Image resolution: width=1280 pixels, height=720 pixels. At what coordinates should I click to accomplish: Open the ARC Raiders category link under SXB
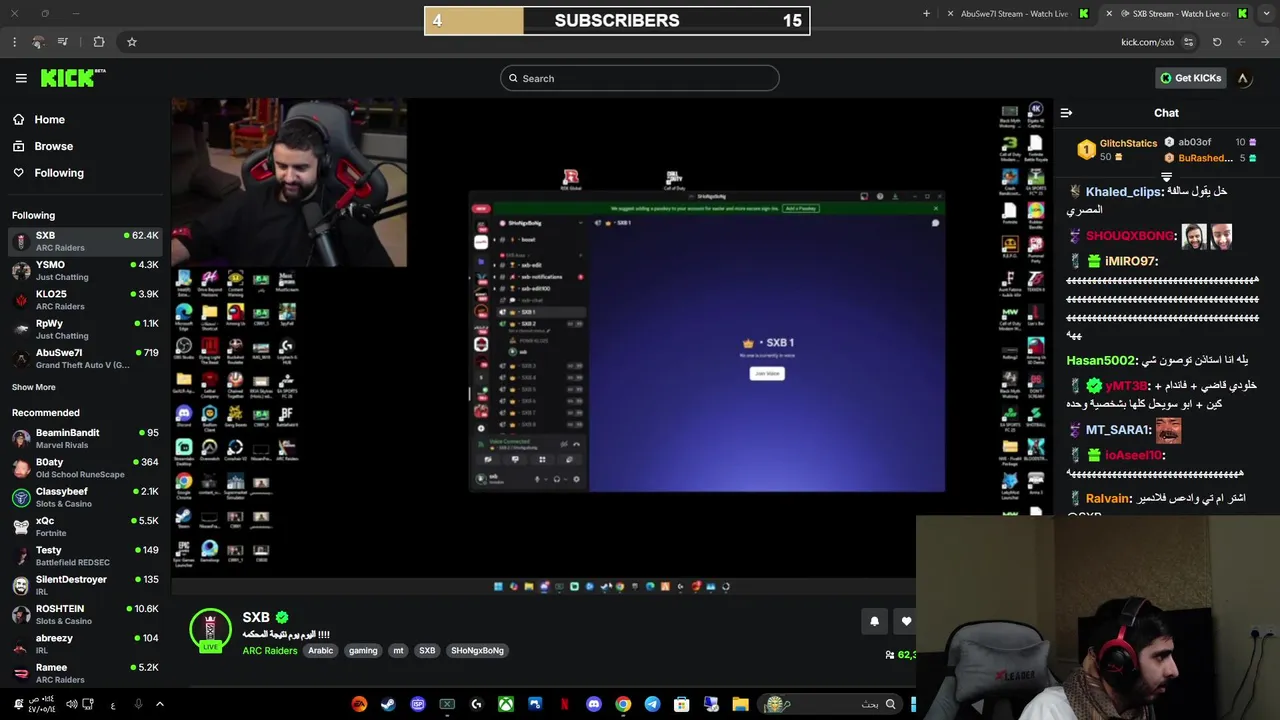(270, 651)
